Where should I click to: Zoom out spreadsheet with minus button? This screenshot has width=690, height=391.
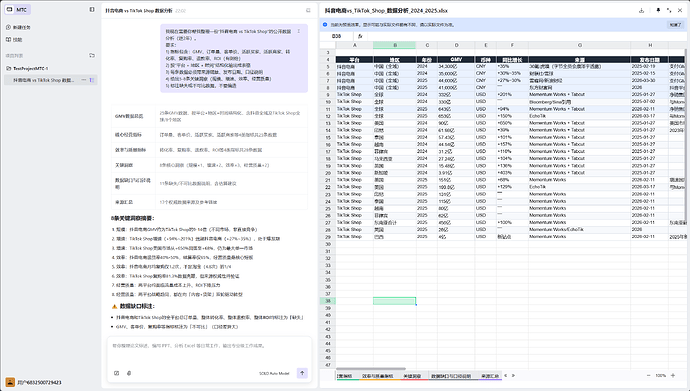[x=648, y=376]
